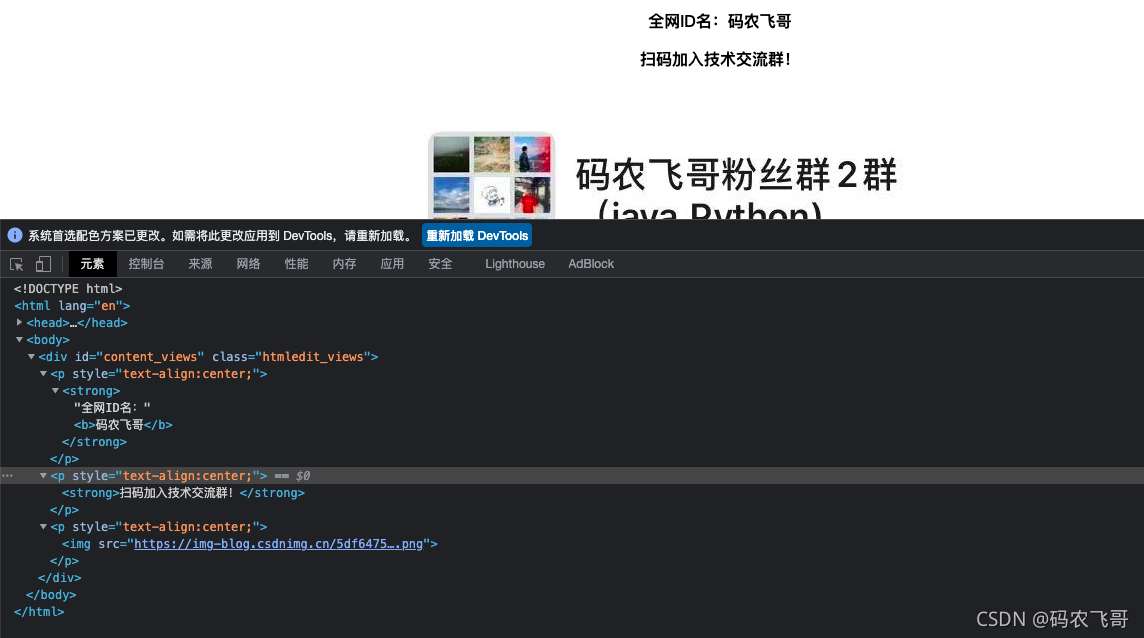Open the 控制台 tab

(146, 264)
